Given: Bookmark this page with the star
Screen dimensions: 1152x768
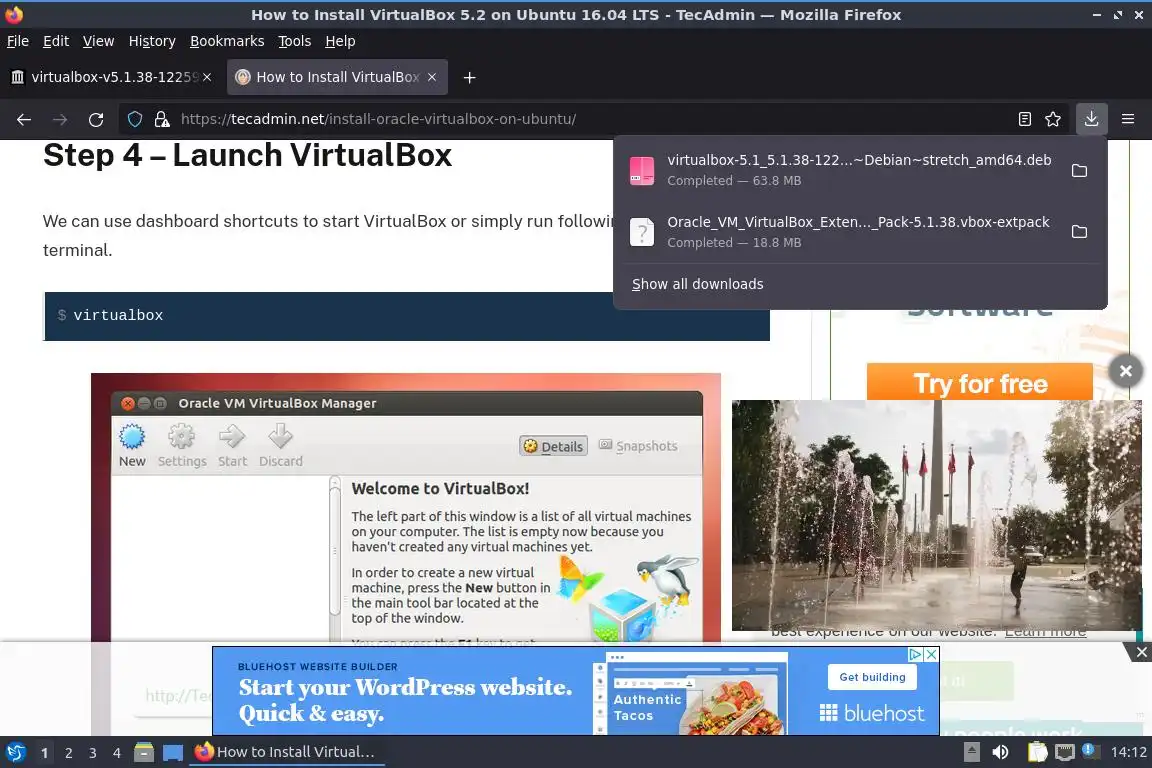Looking at the screenshot, I should coord(1053,119).
